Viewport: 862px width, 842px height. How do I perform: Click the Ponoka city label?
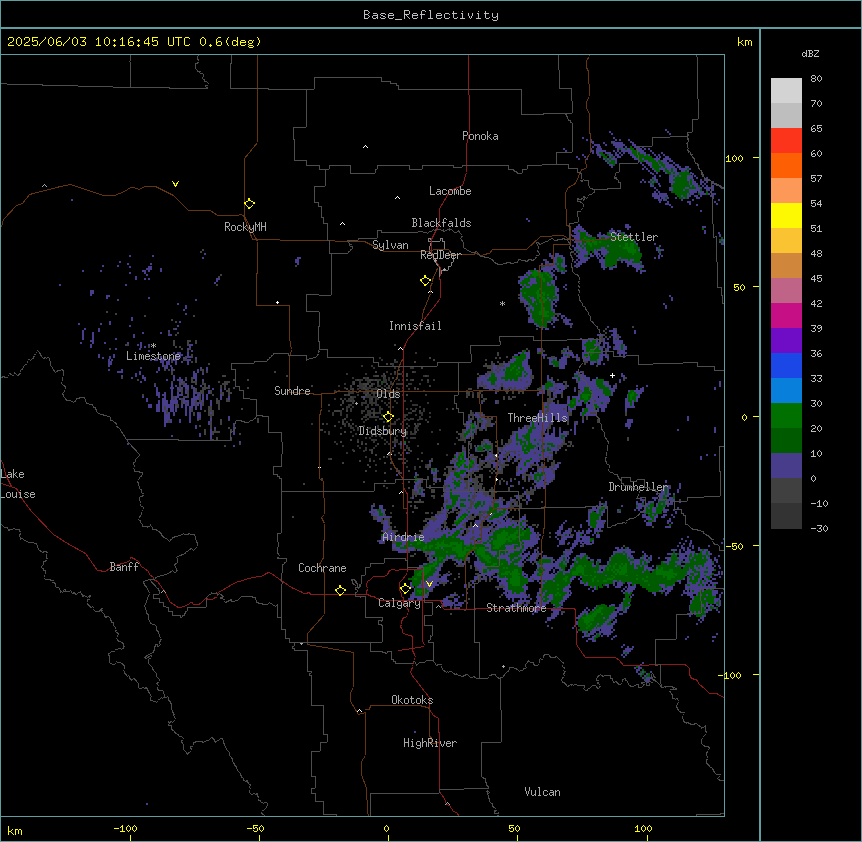(480, 136)
